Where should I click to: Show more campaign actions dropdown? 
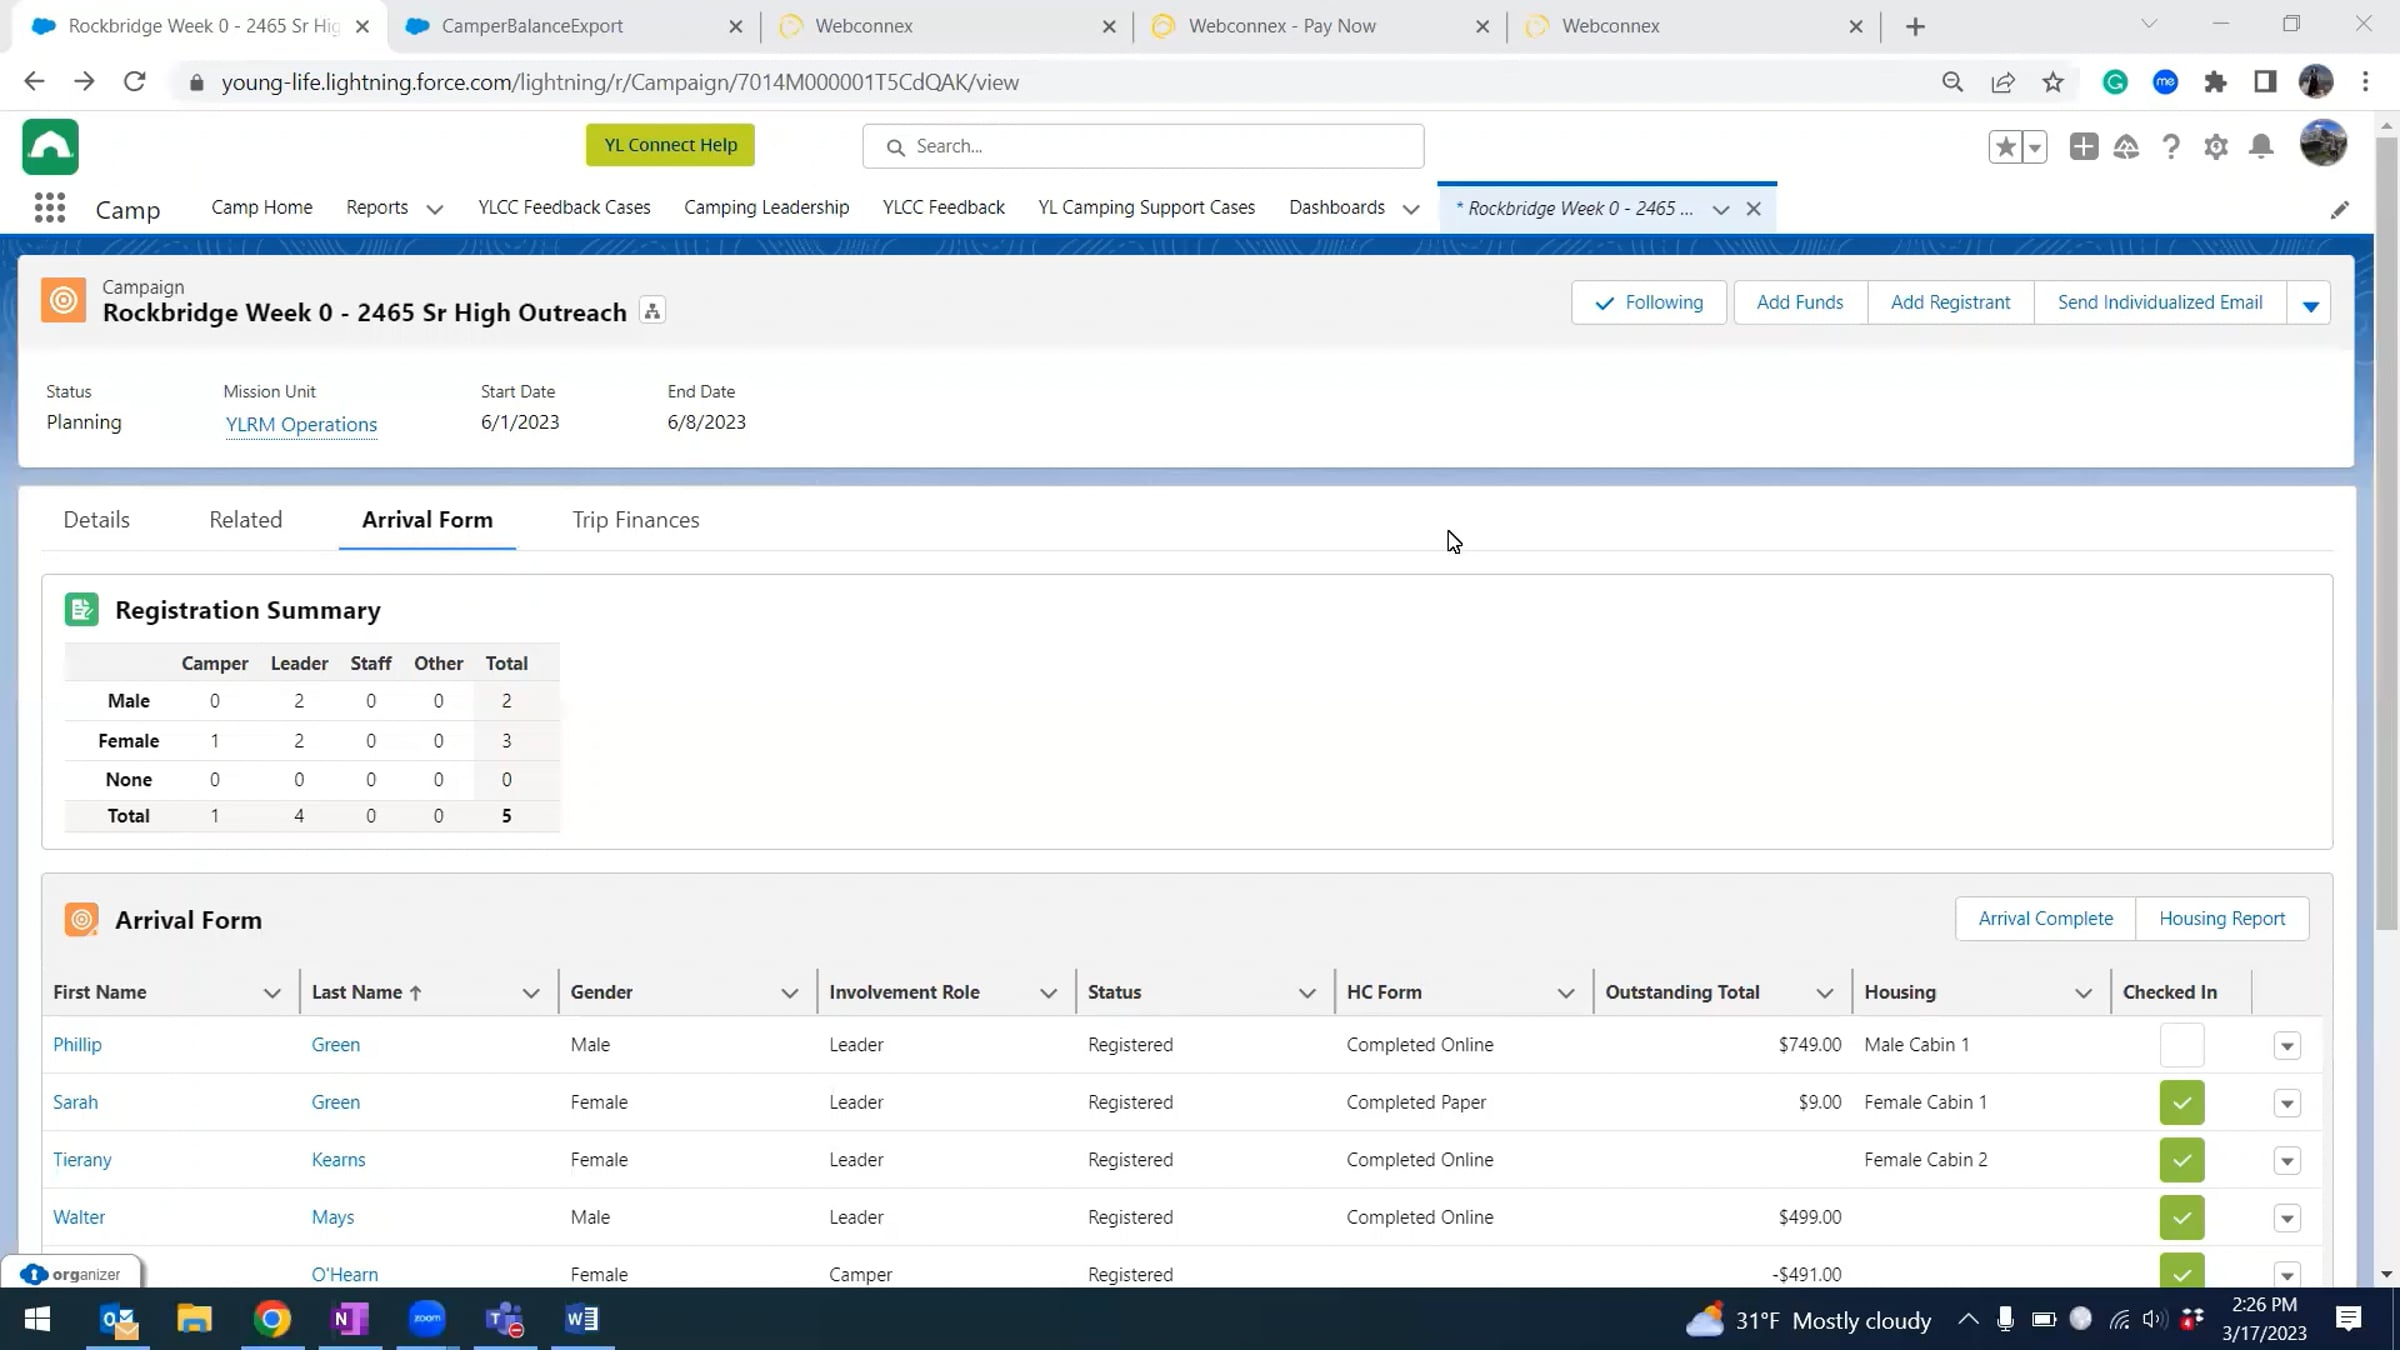pyautogui.click(x=2310, y=303)
